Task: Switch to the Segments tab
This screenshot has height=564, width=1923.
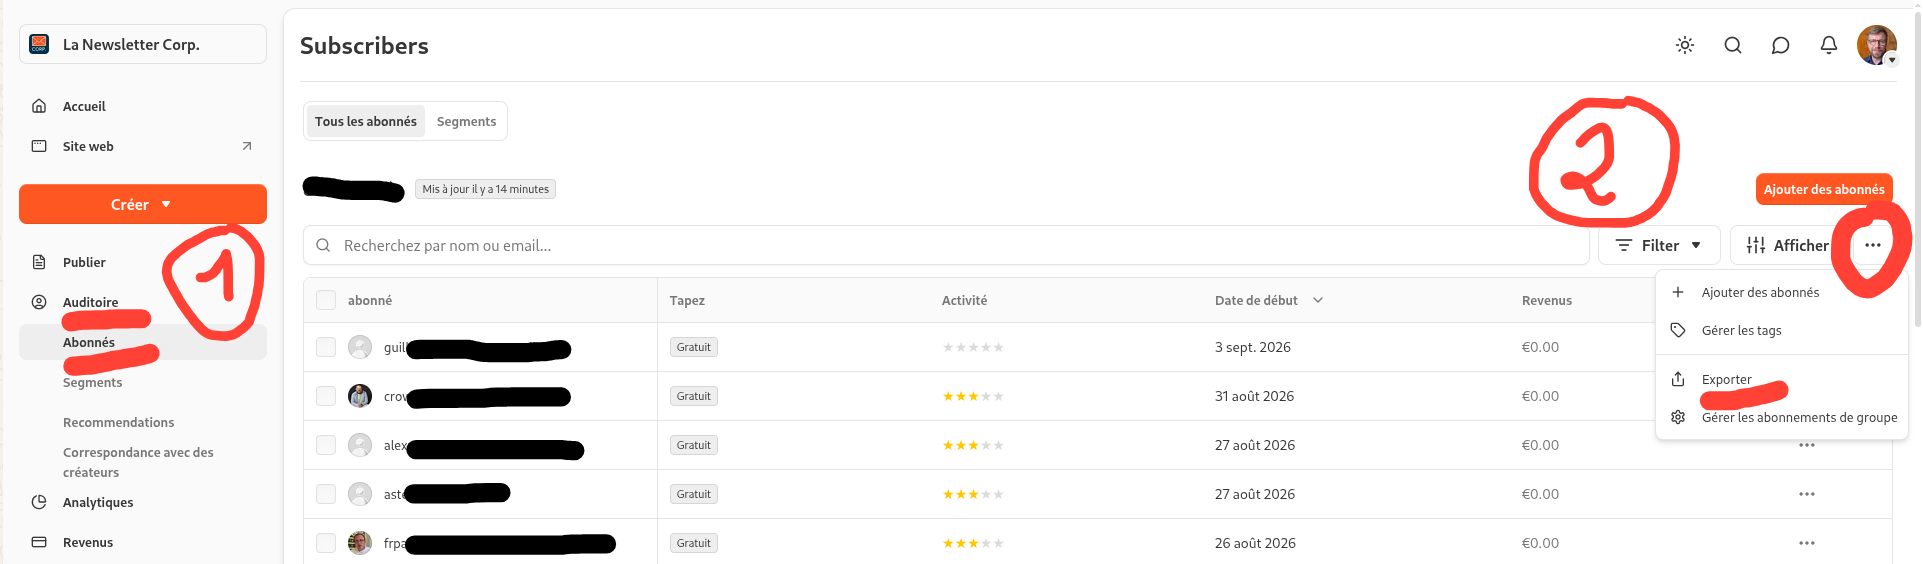Action: 466,121
